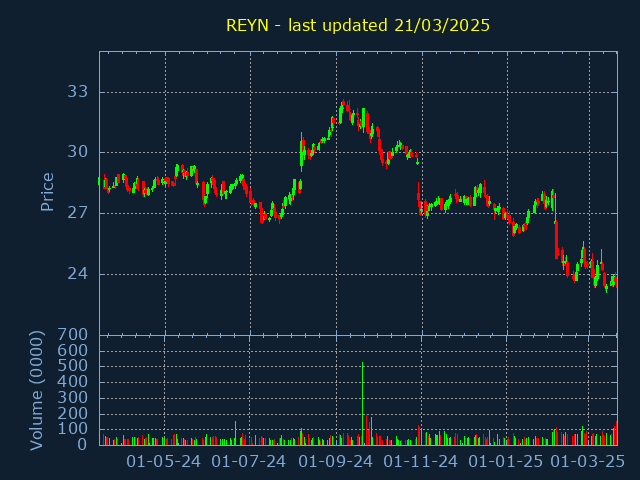Click the volume axis label 500
The height and width of the screenshot is (480, 640).
pyautogui.click(x=73, y=366)
